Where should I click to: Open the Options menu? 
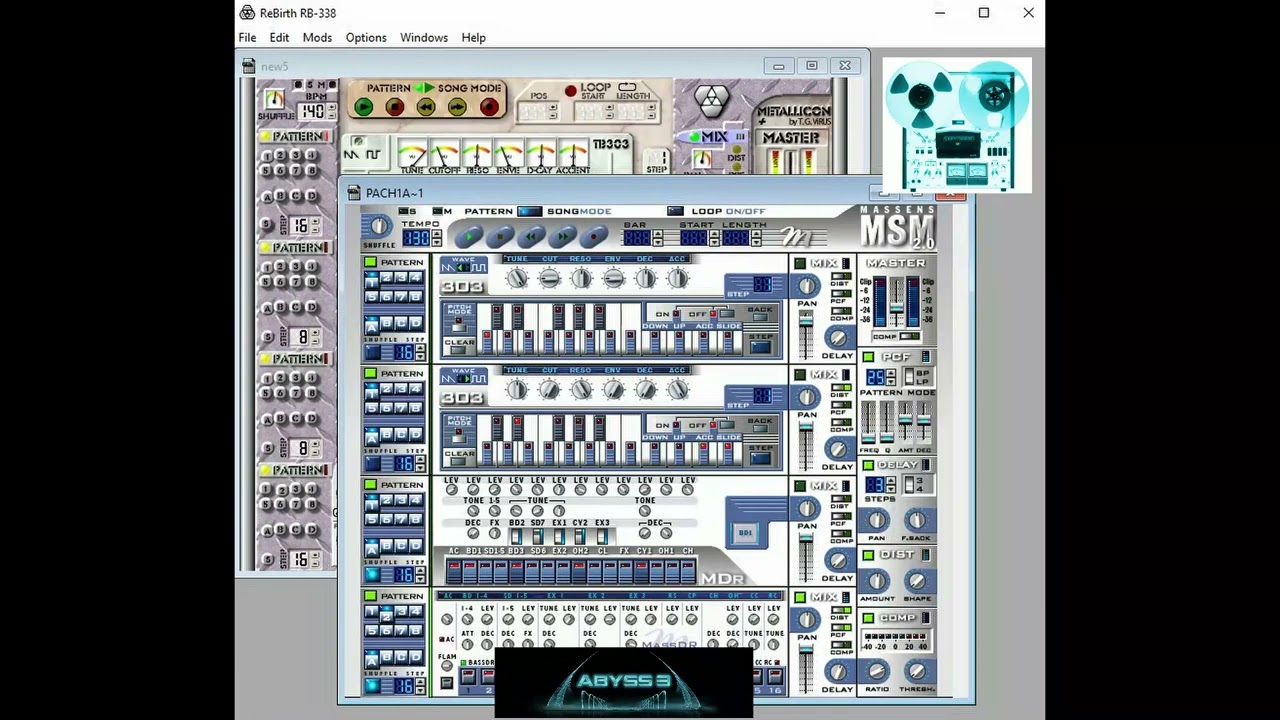point(366,38)
